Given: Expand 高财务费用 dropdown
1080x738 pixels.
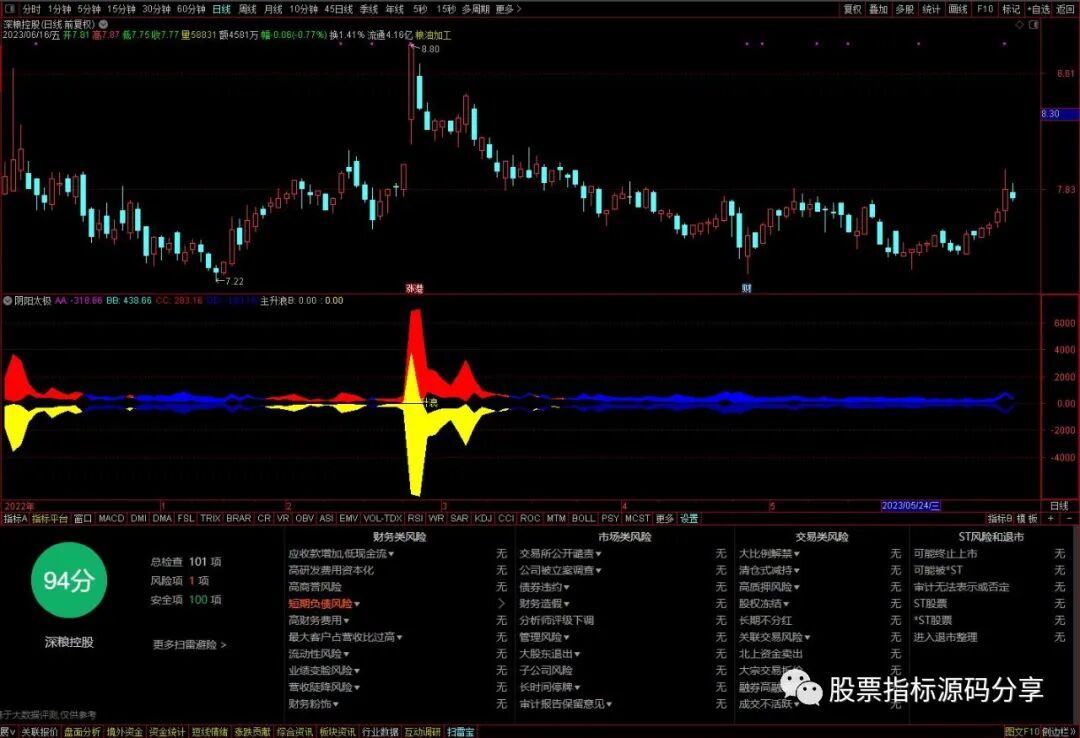Looking at the screenshot, I should 318,620.
